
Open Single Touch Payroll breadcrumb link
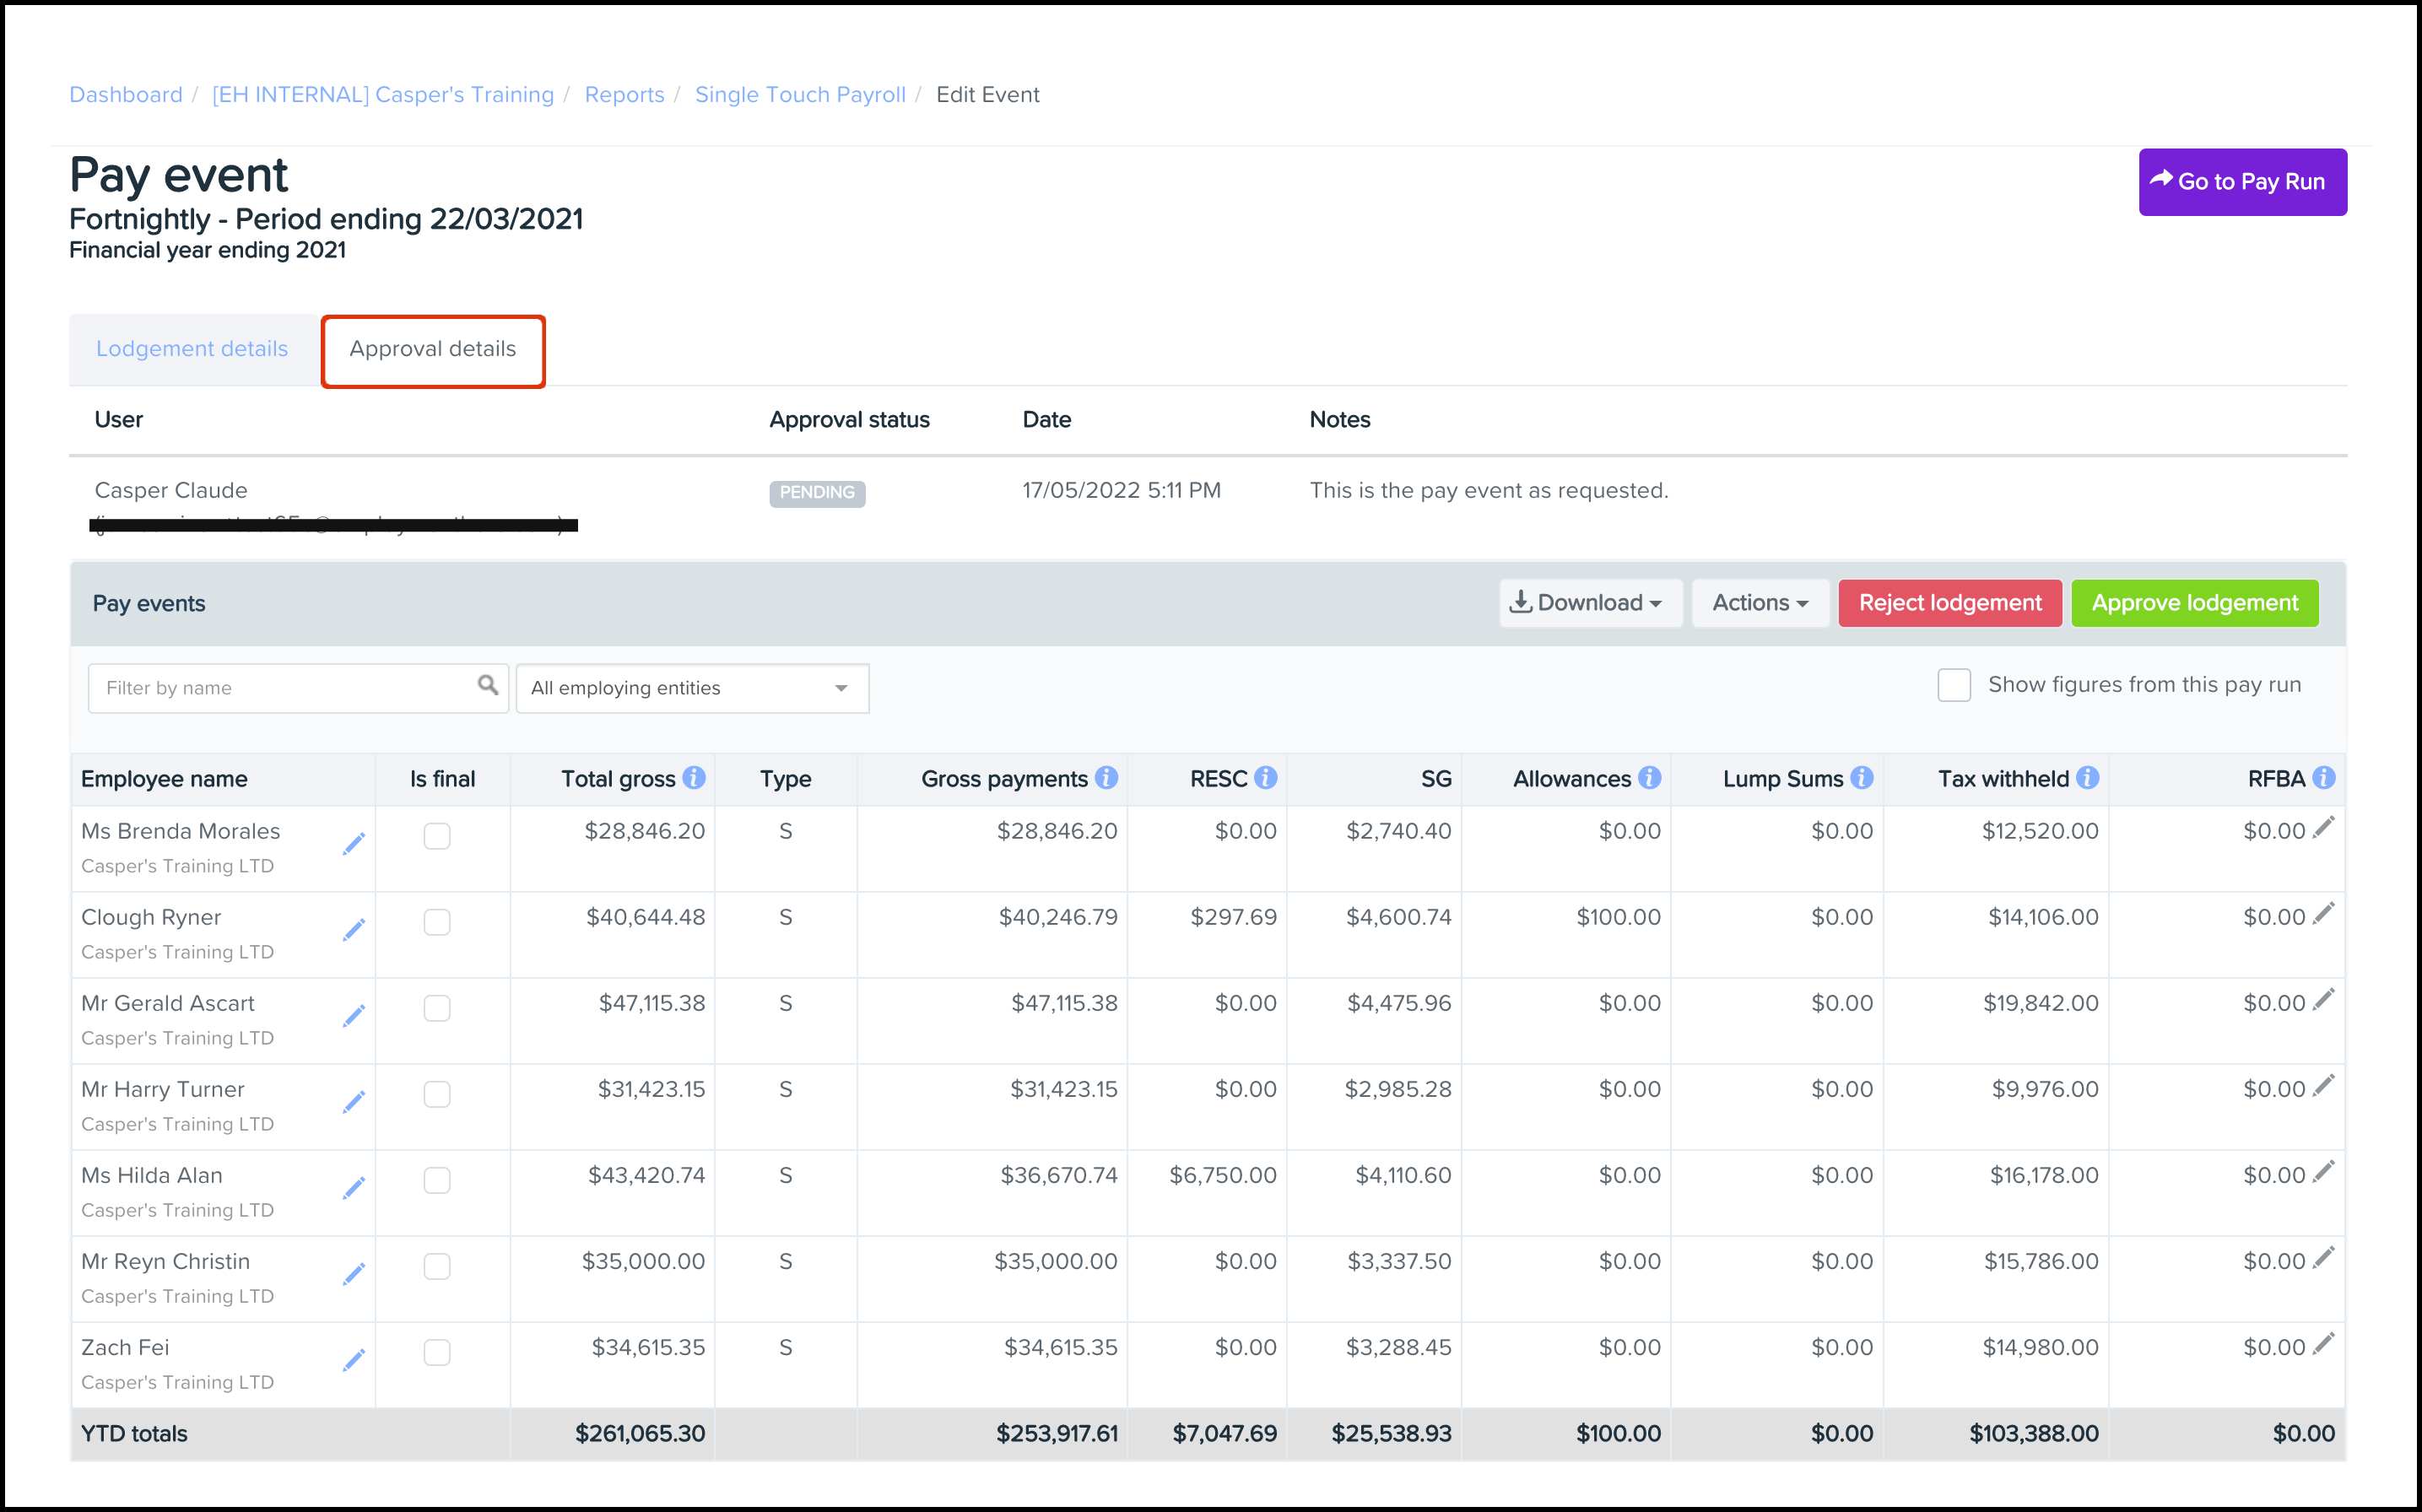coord(800,95)
